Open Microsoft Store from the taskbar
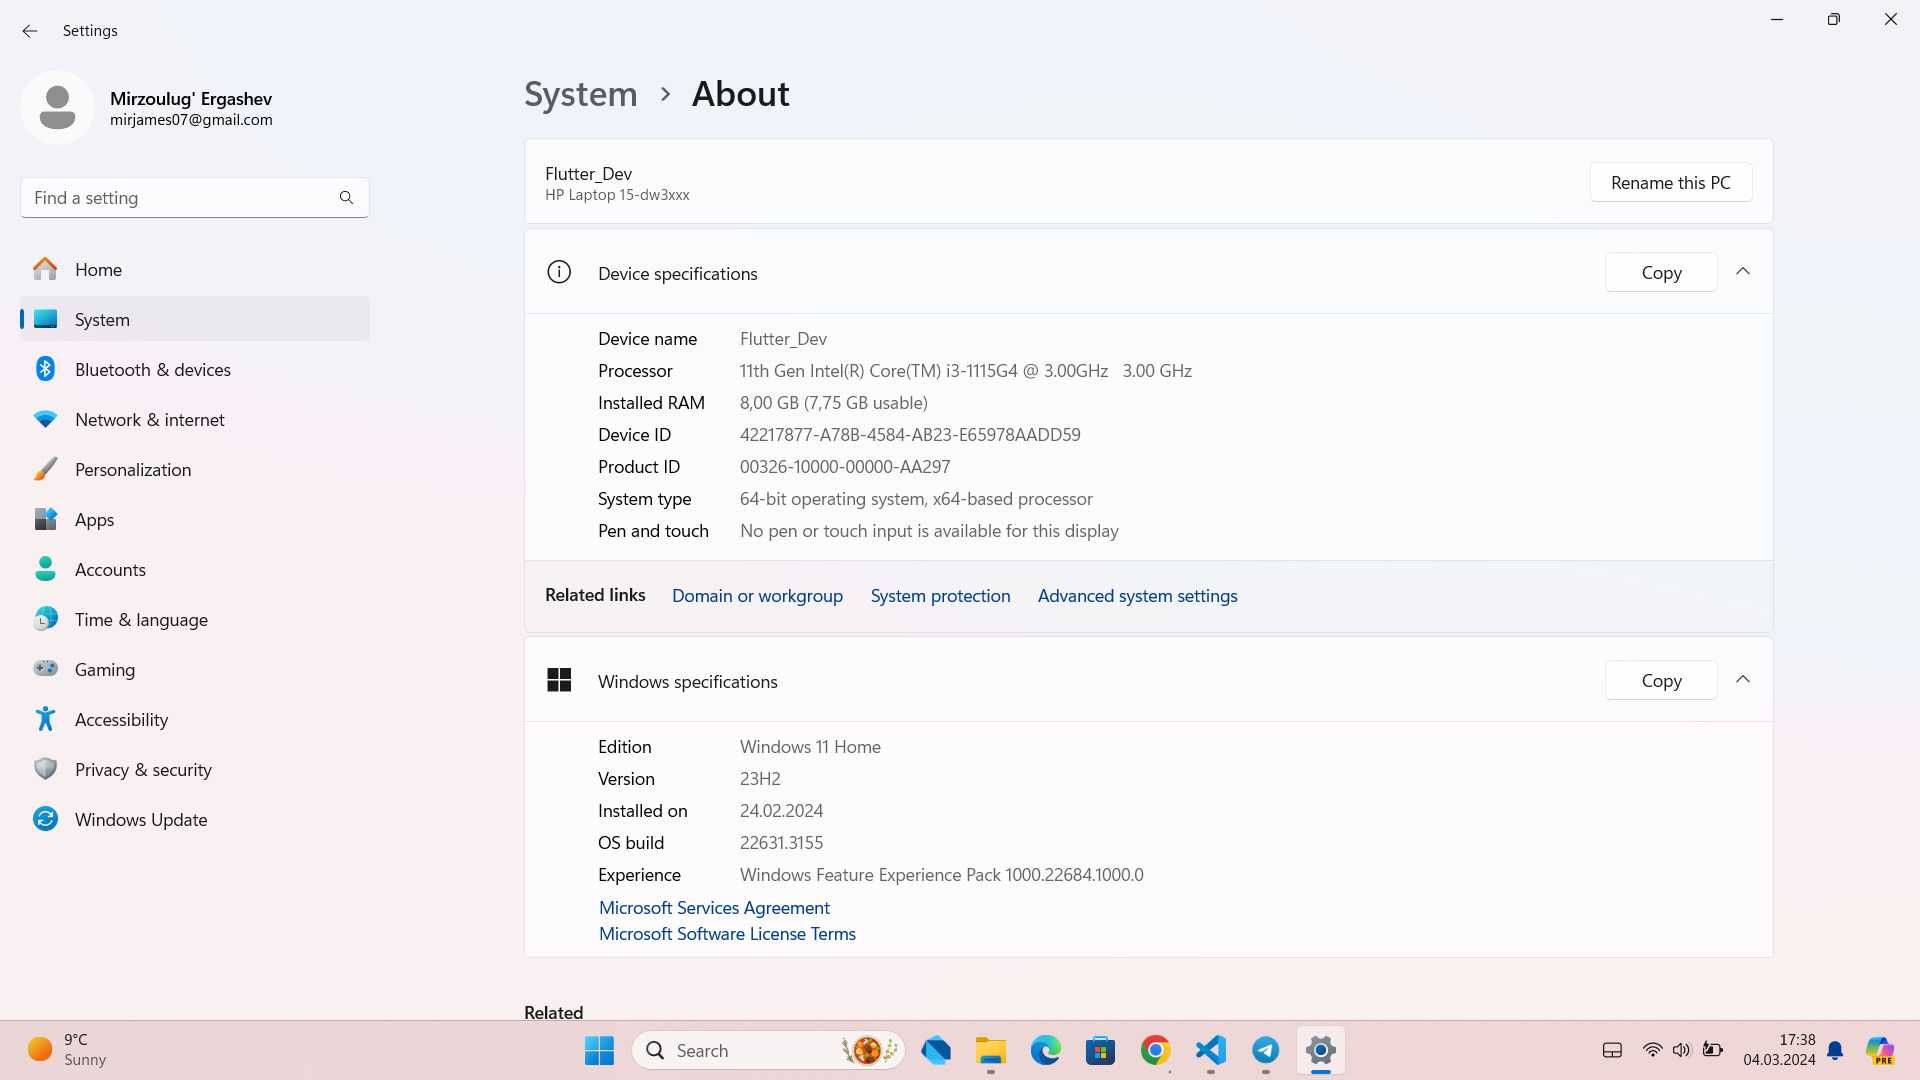Screen dimensions: 1920x1080 (x=1100, y=1050)
